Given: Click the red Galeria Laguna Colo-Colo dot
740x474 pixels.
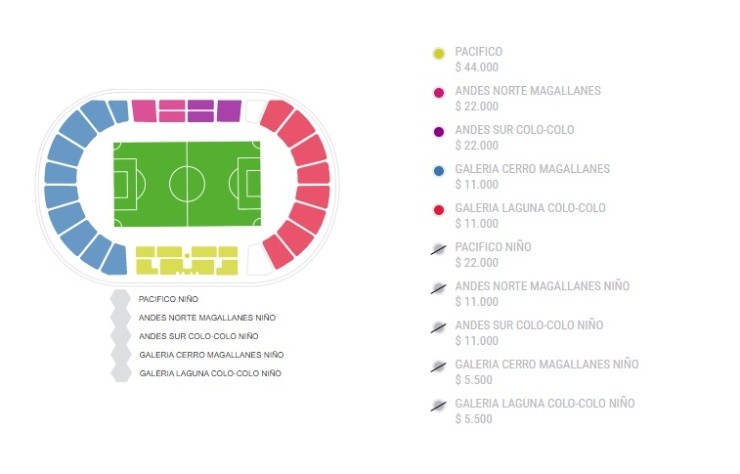Looking at the screenshot, I should point(438,209).
